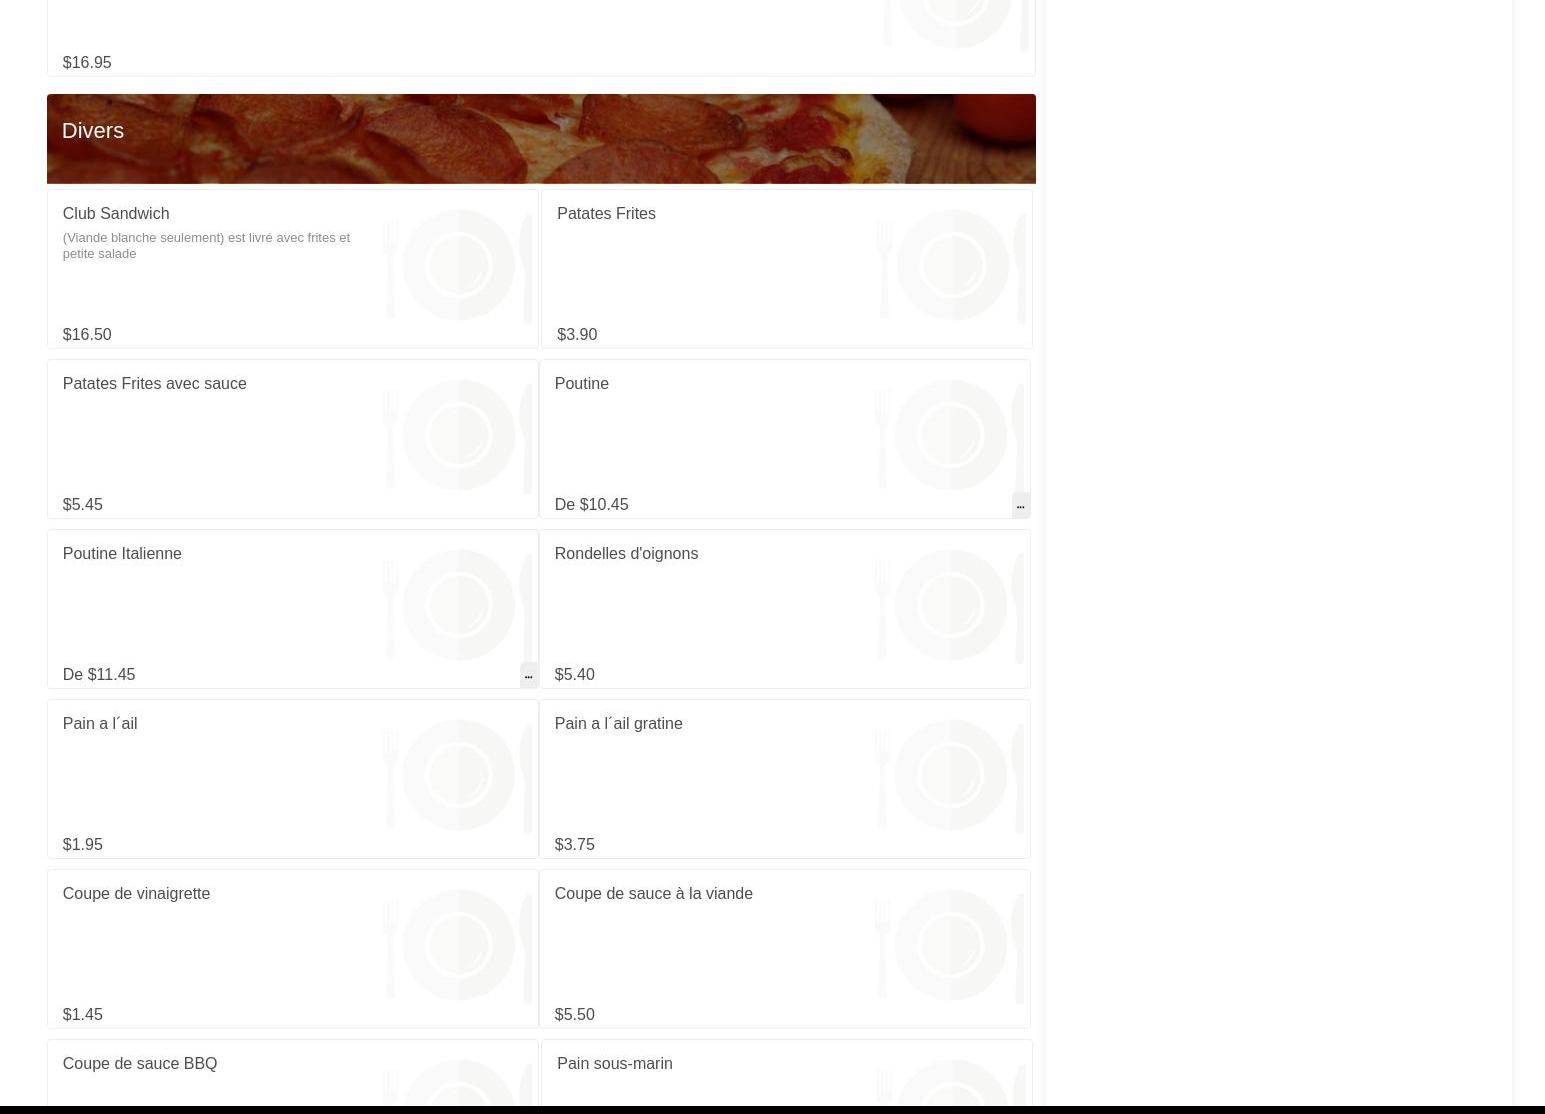Click the De $10.45 Poutine price
Image resolution: width=1545 pixels, height=1114 pixels.
(x=591, y=504)
